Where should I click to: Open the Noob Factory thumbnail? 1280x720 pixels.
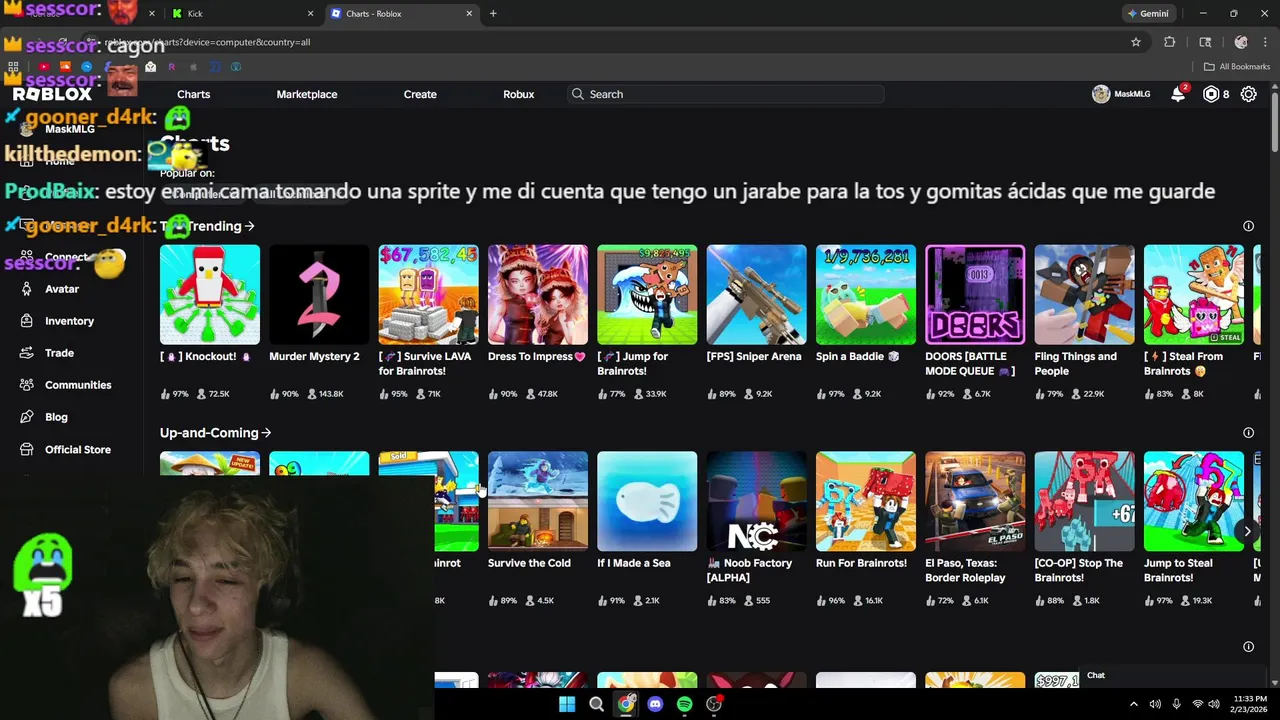tap(756, 501)
